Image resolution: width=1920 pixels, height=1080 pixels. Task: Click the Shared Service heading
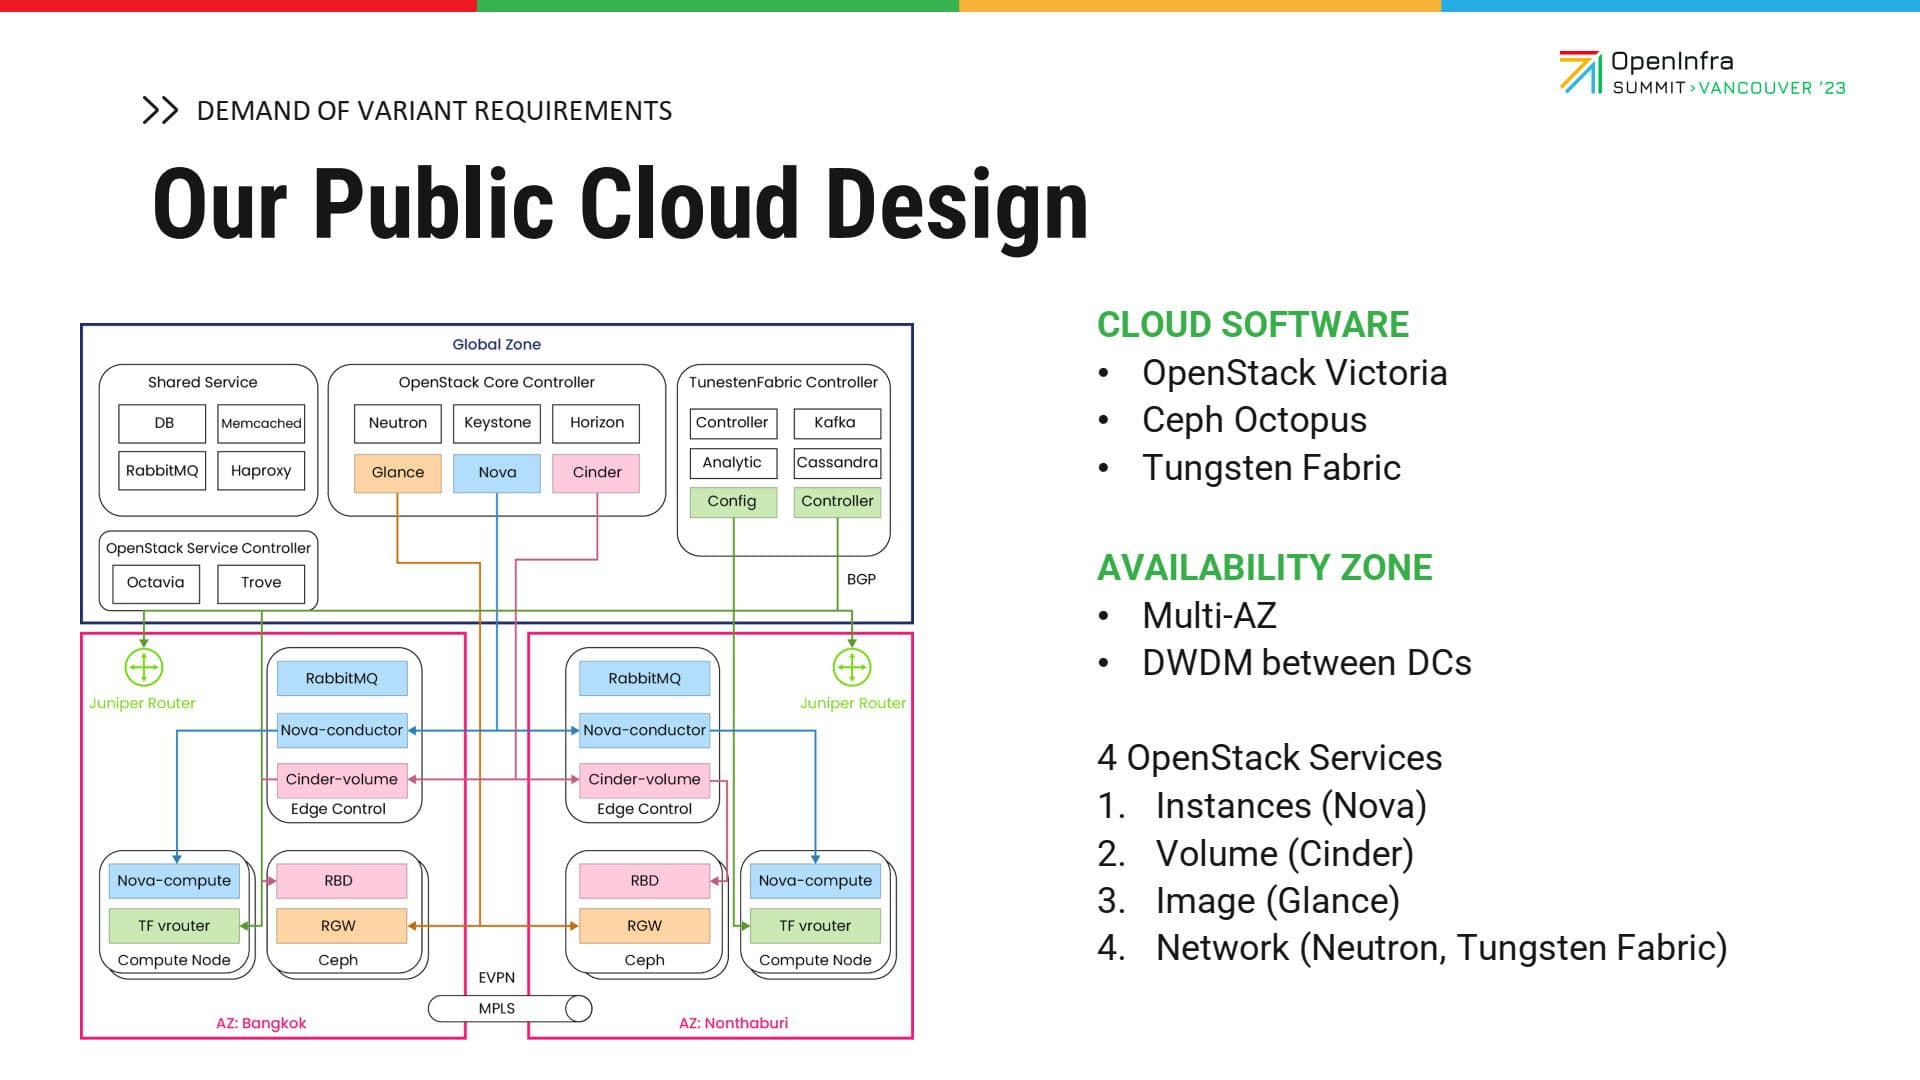[x=203, y=382]
